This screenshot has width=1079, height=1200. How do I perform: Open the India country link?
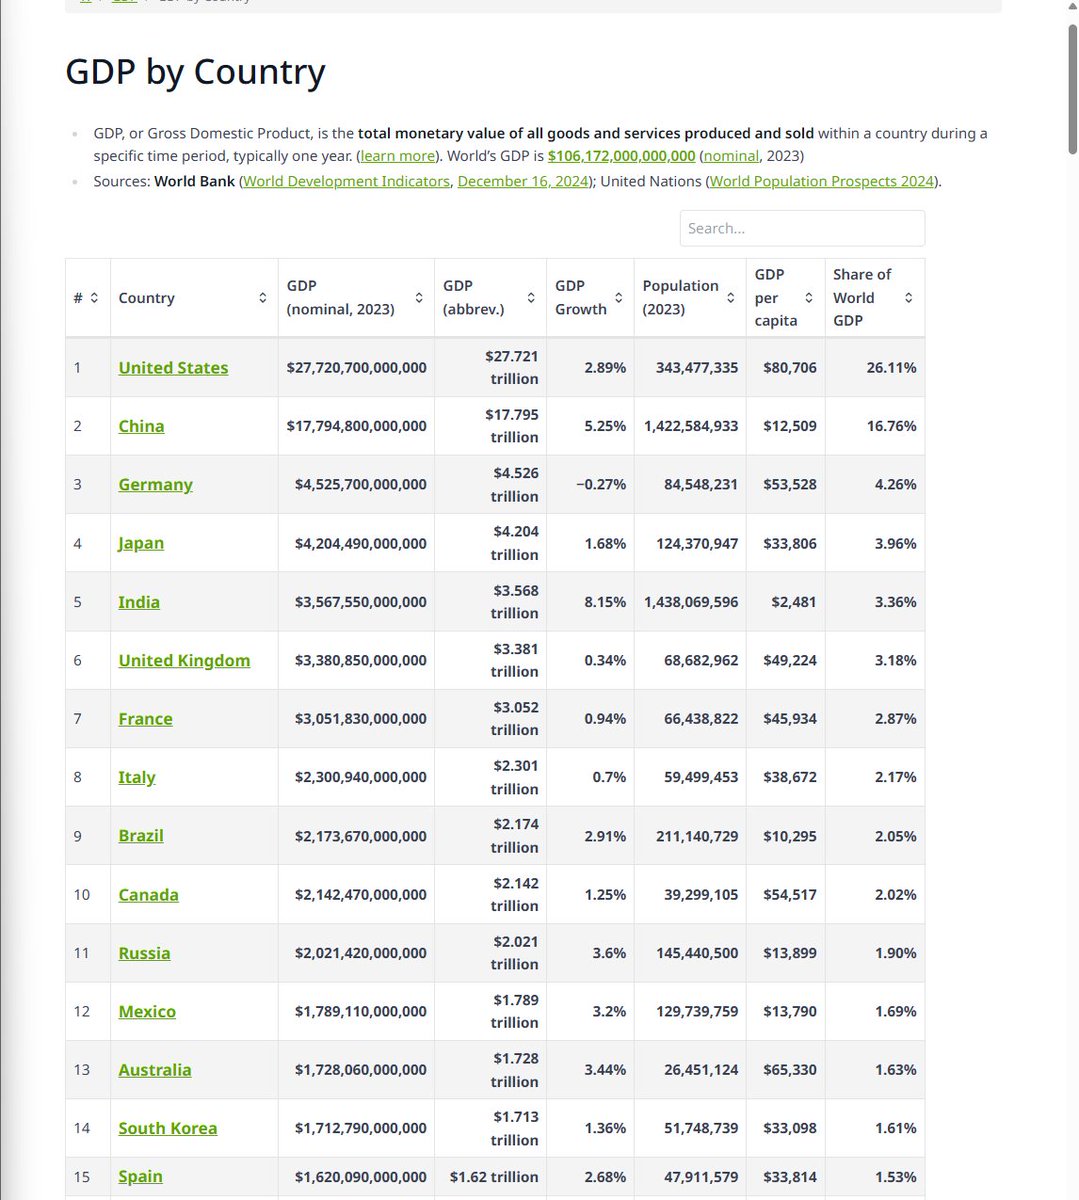pyautogui.click(x=139, y=602)
